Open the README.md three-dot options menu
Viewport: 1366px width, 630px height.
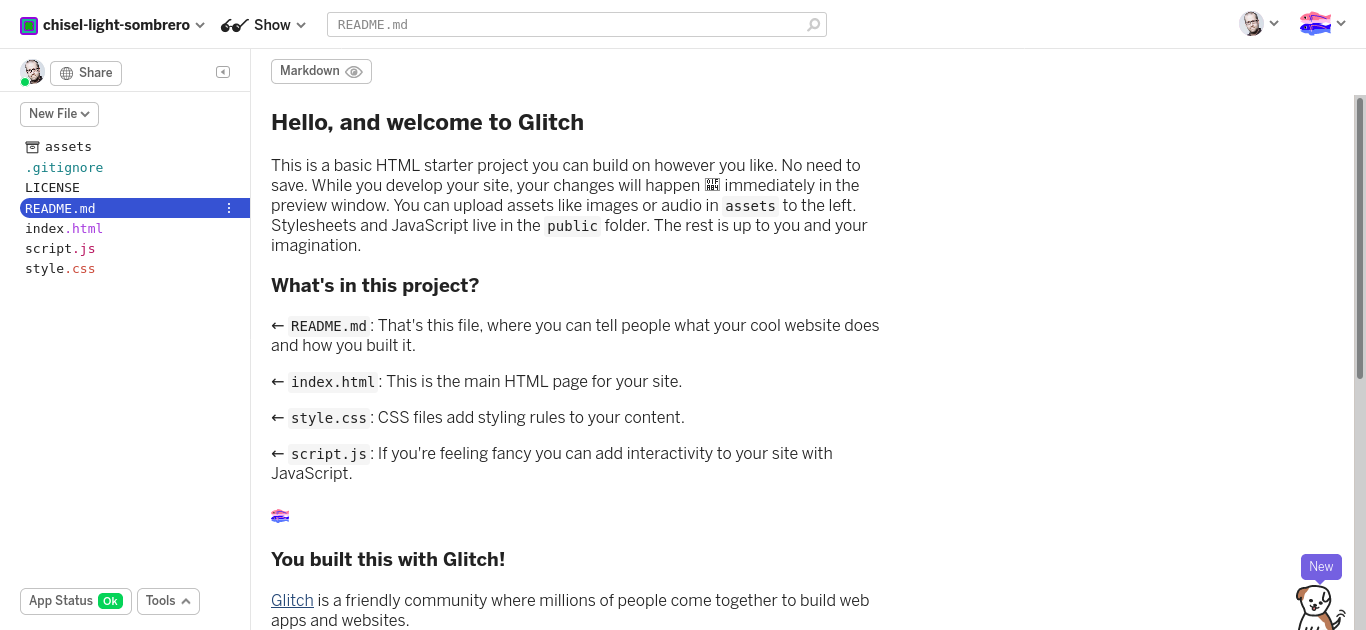[x=229, y=208]
